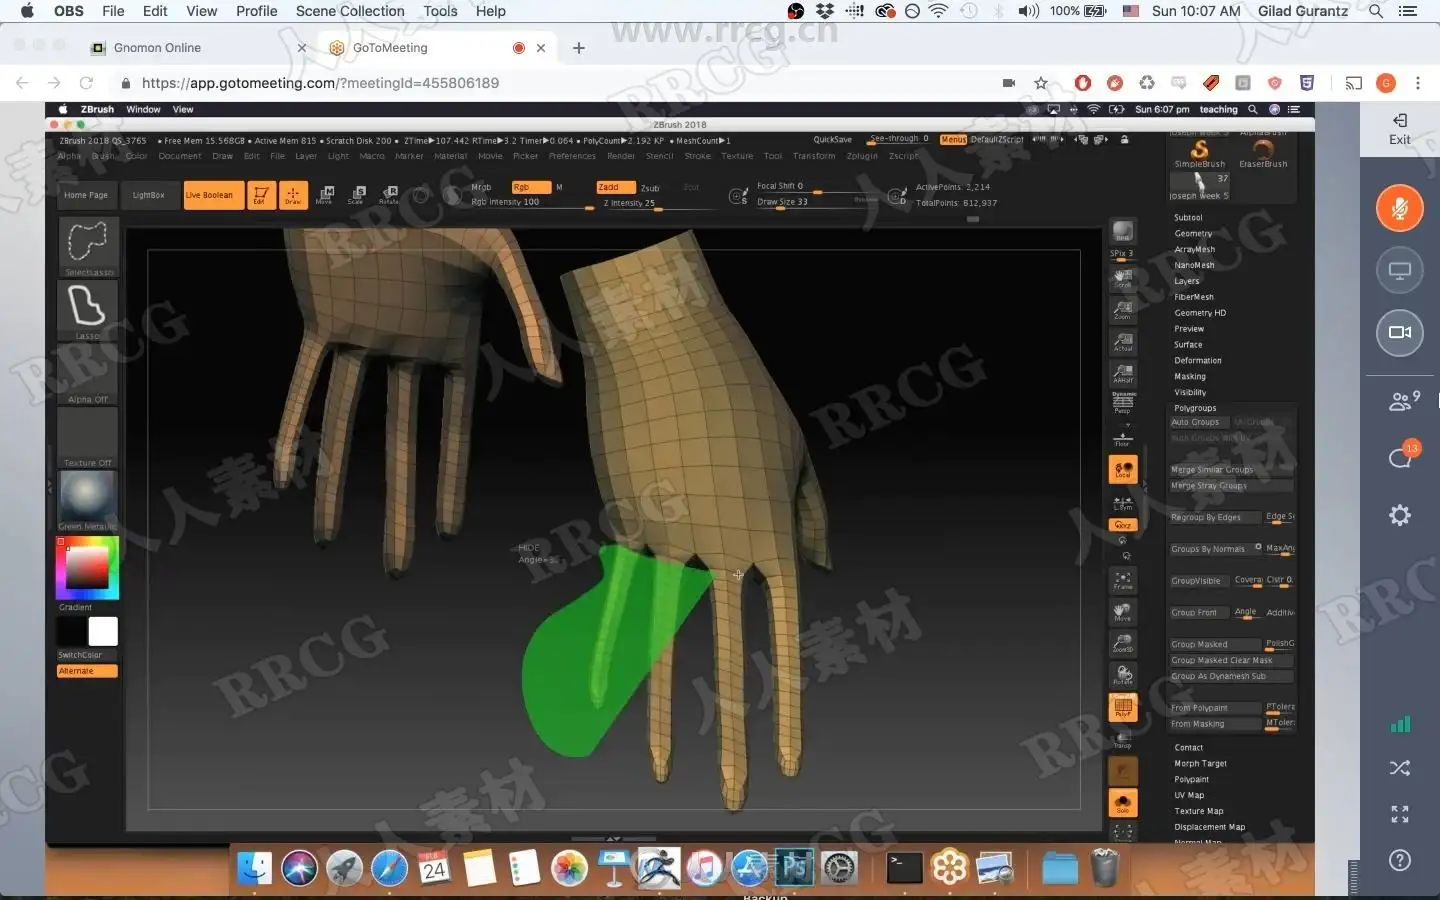The width and height of the screenshot is (1440, 900).
Task: Expand the Geometry section
Action: coord(1193,233)
